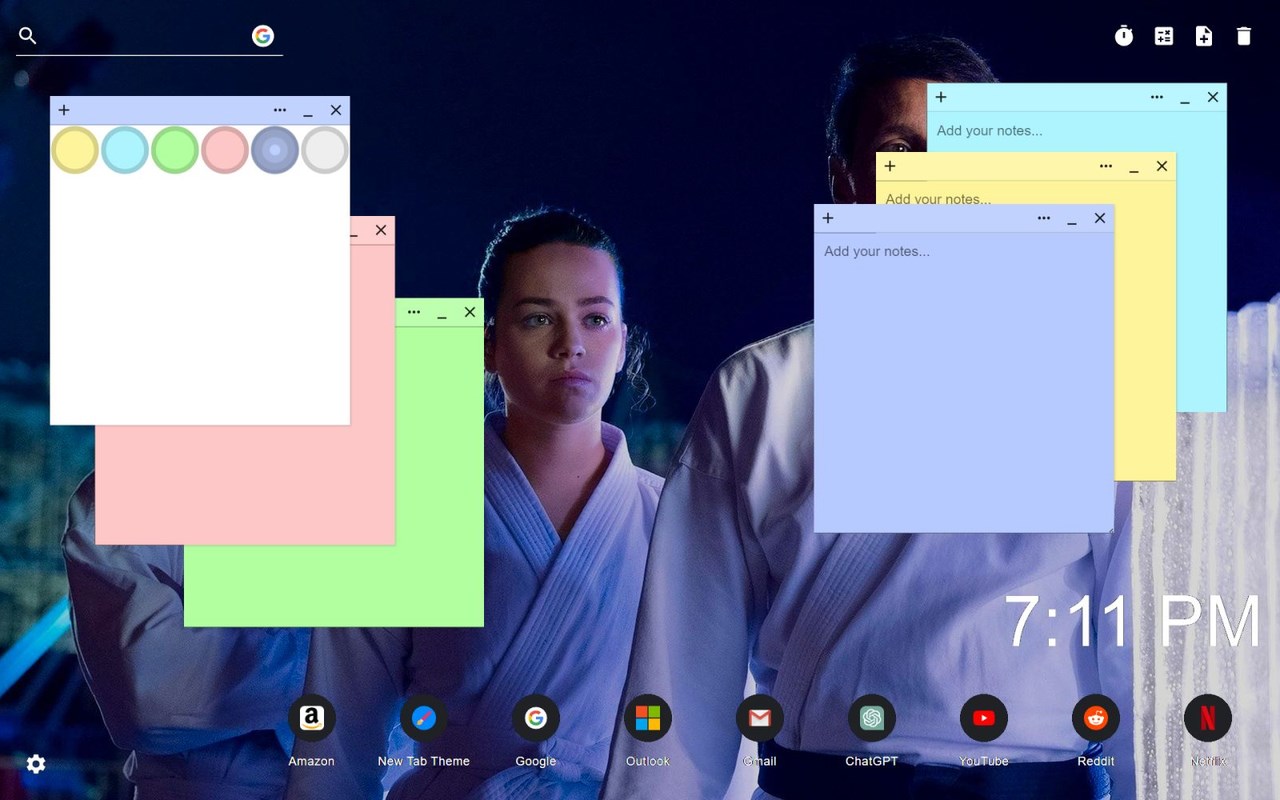Create a new note from top toolbar

[x=1204, y=36]
